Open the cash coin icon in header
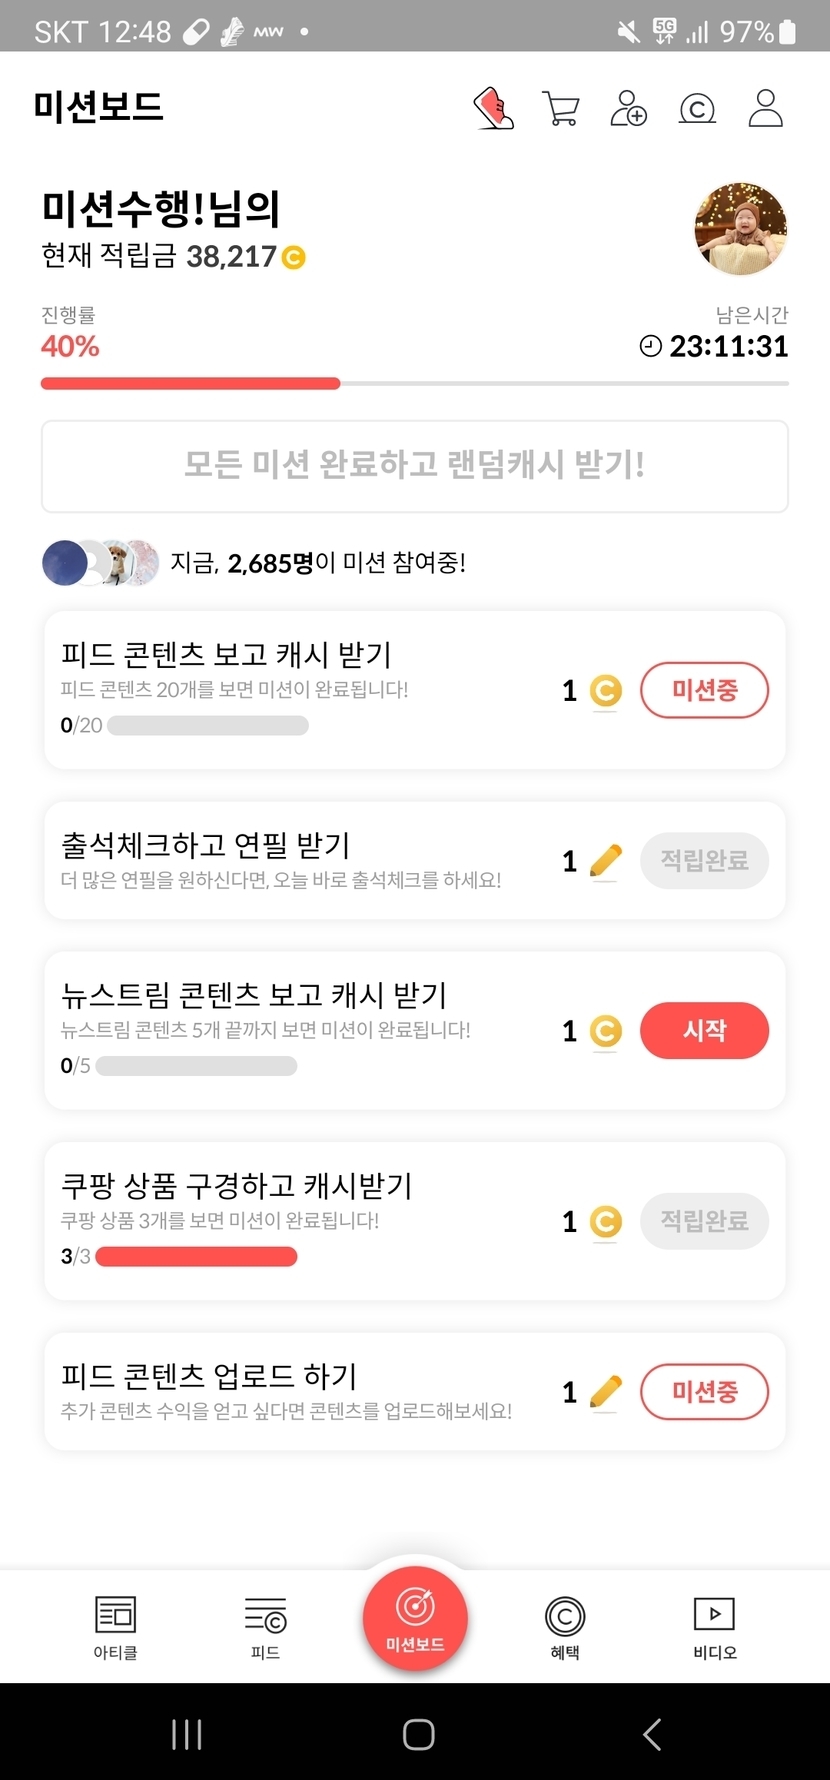The height and width of the screenshot is (1780, 830). pos(697,108)
